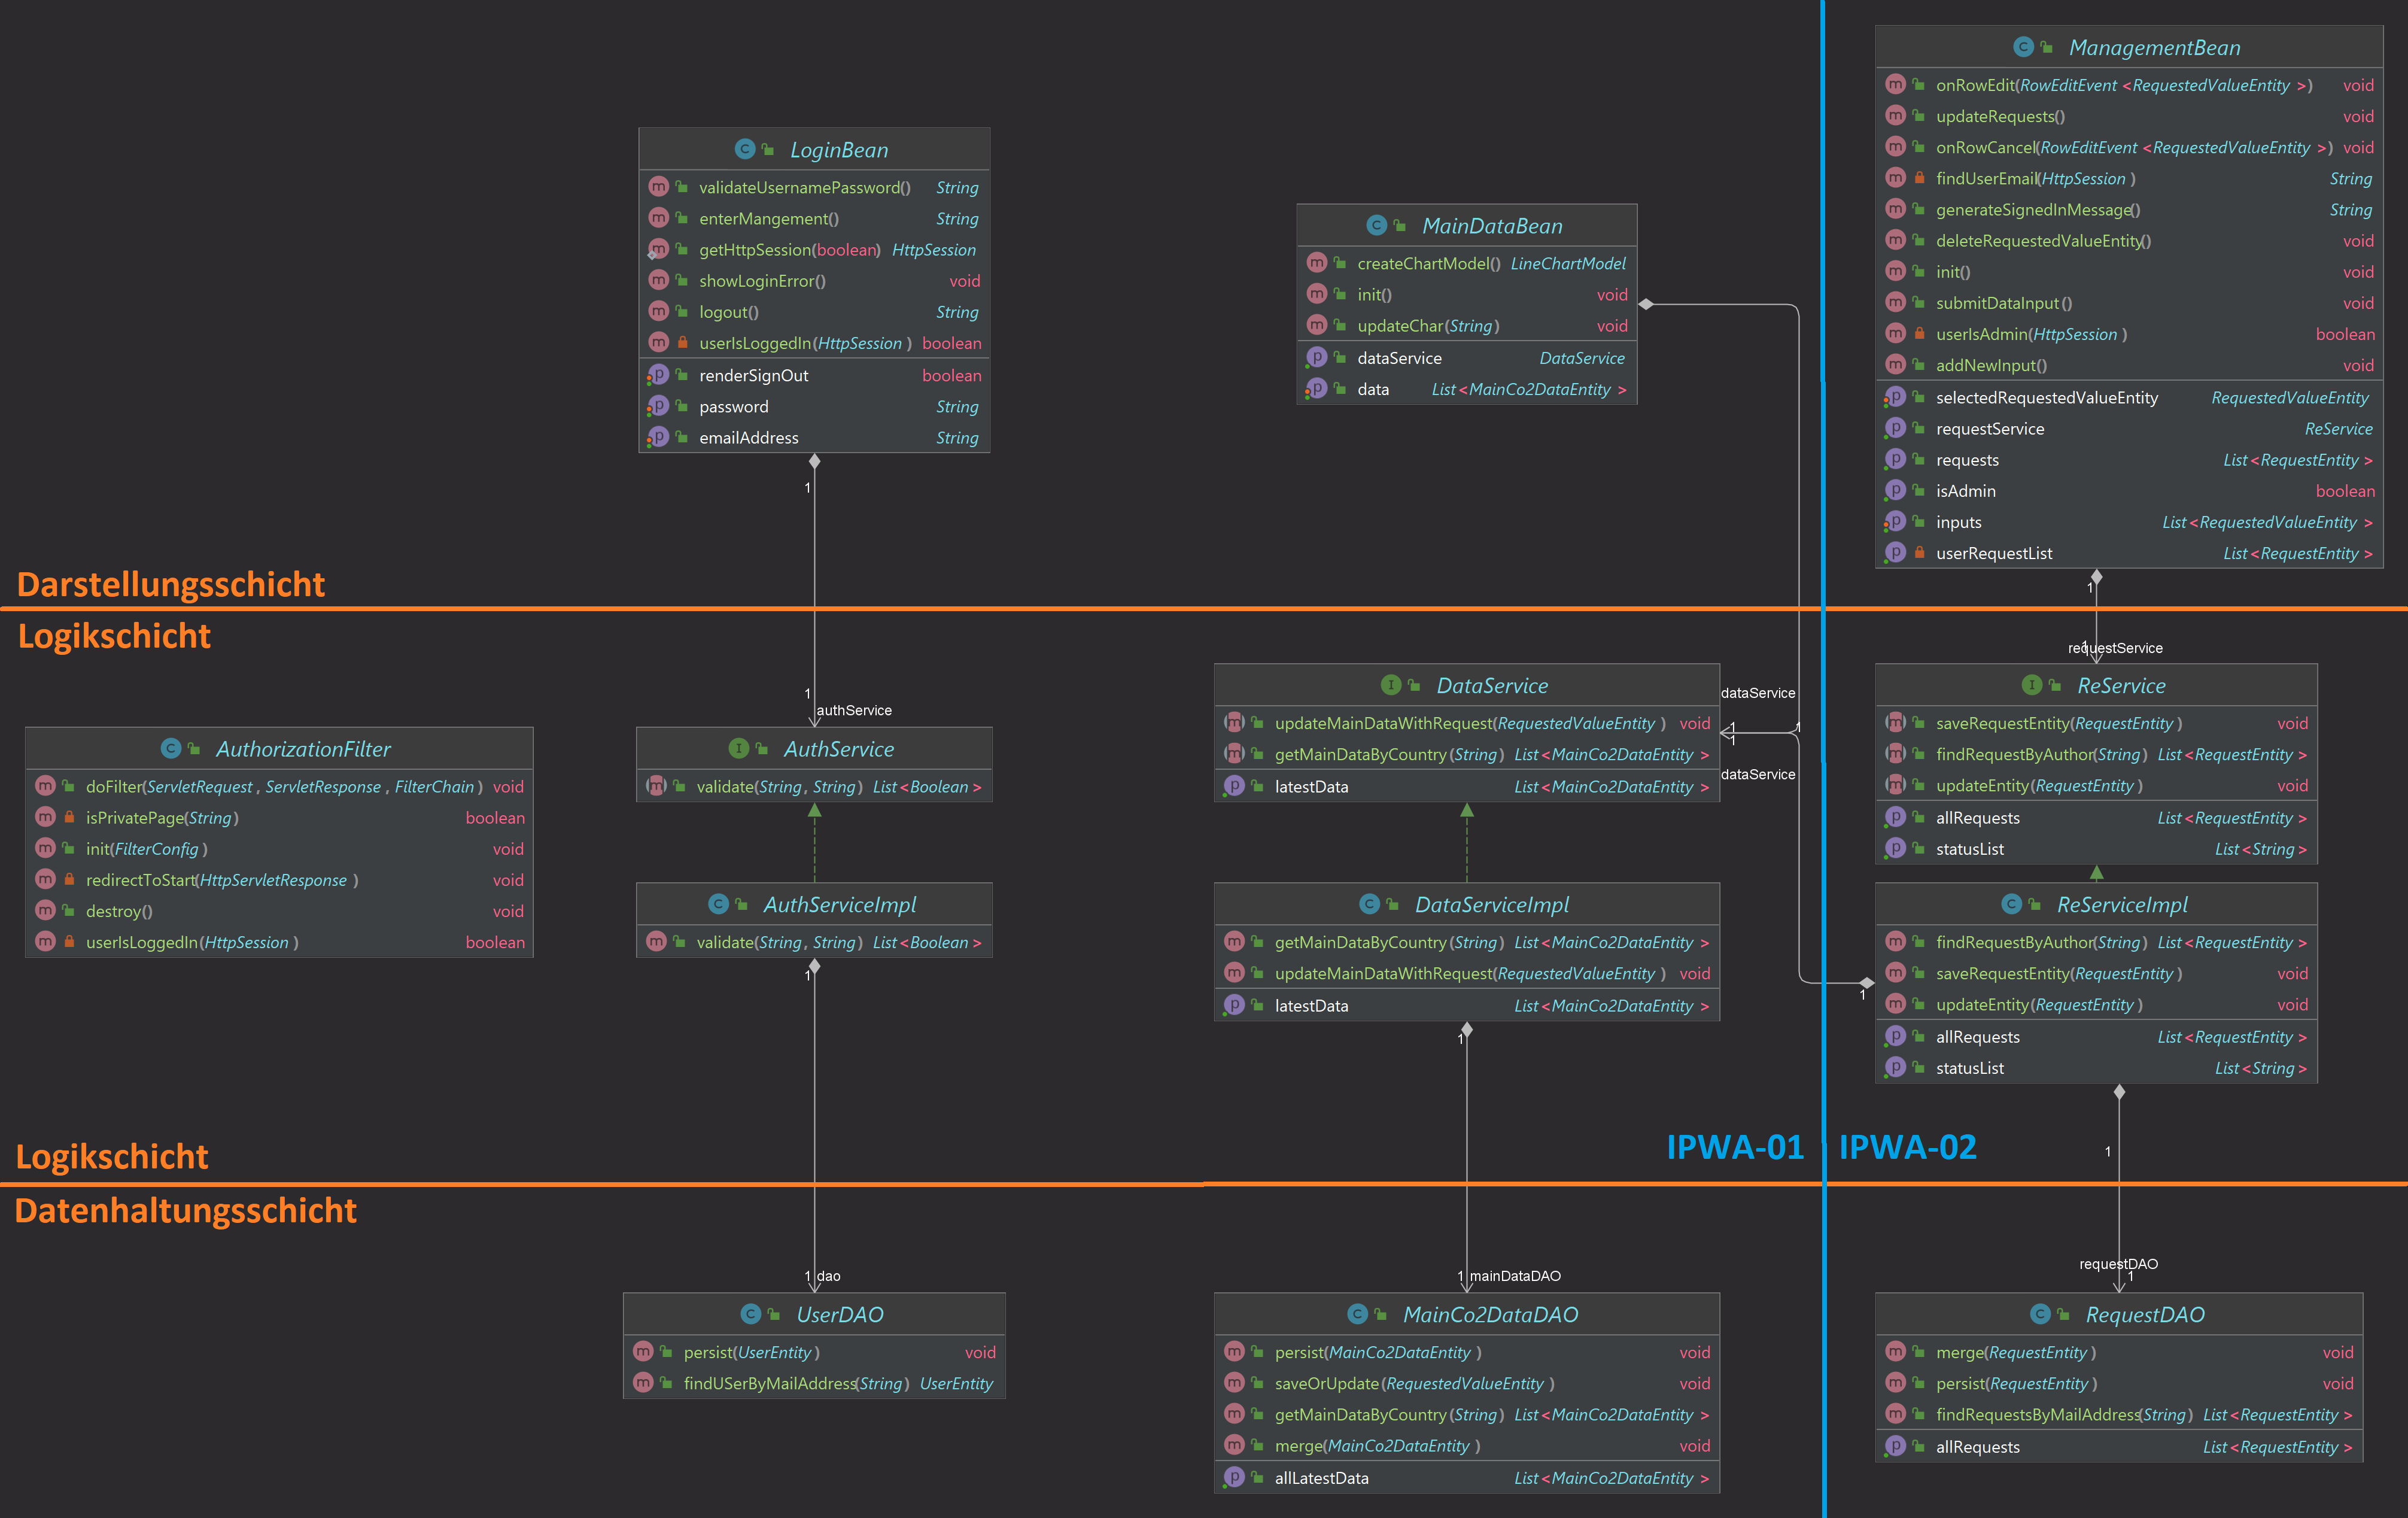Click the allLatestData property in MainCo2DataDAO

(x=1320, y=1478)
